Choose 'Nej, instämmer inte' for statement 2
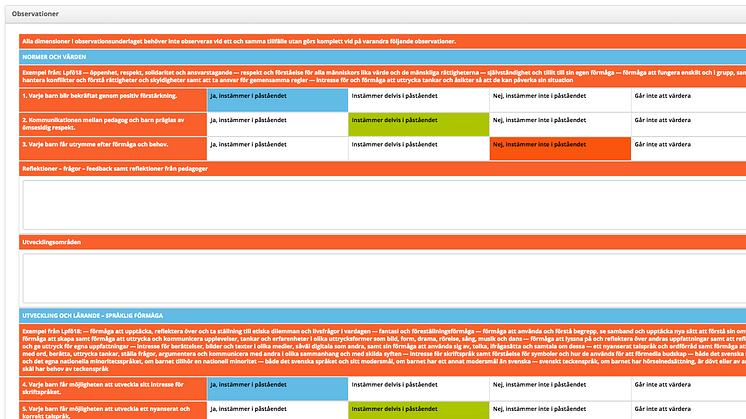Viewport: 746px width, 419px height. (x=559, y=124)
